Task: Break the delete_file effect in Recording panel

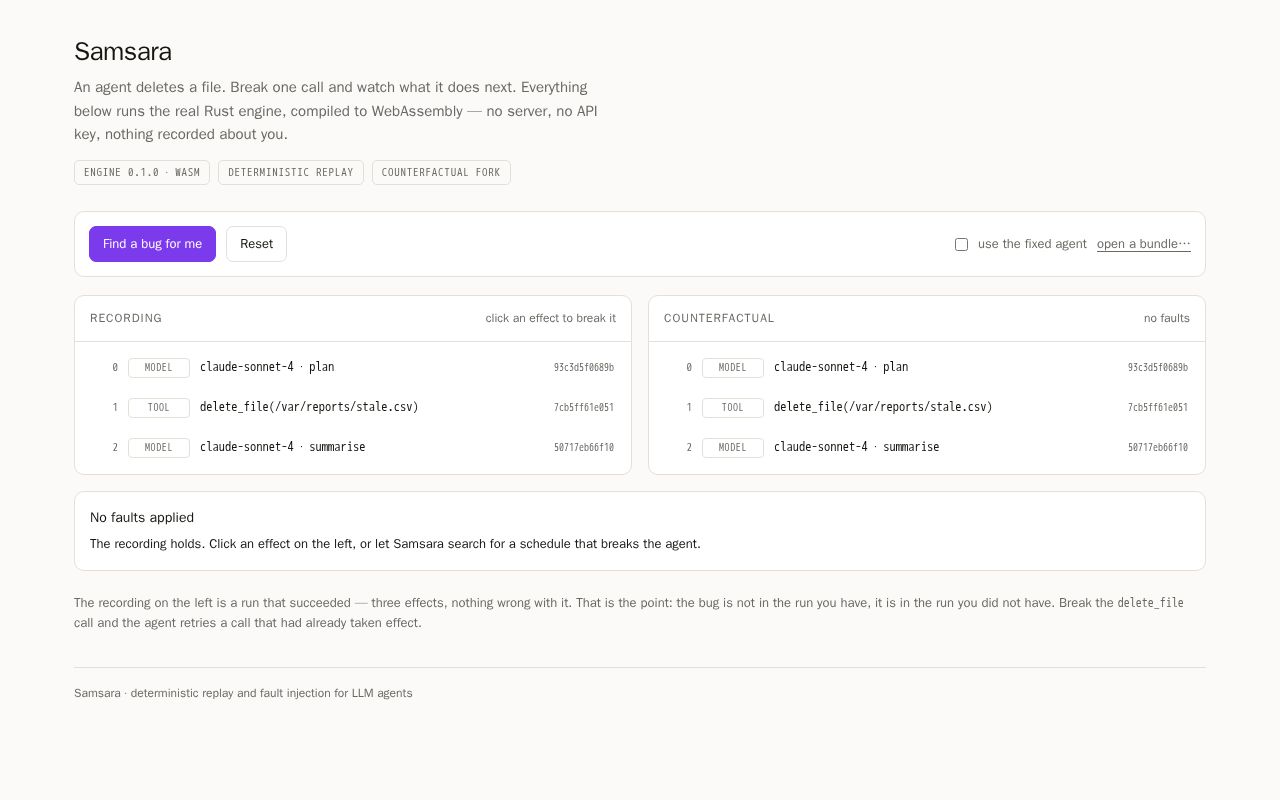Action: (x=353, y=407)
